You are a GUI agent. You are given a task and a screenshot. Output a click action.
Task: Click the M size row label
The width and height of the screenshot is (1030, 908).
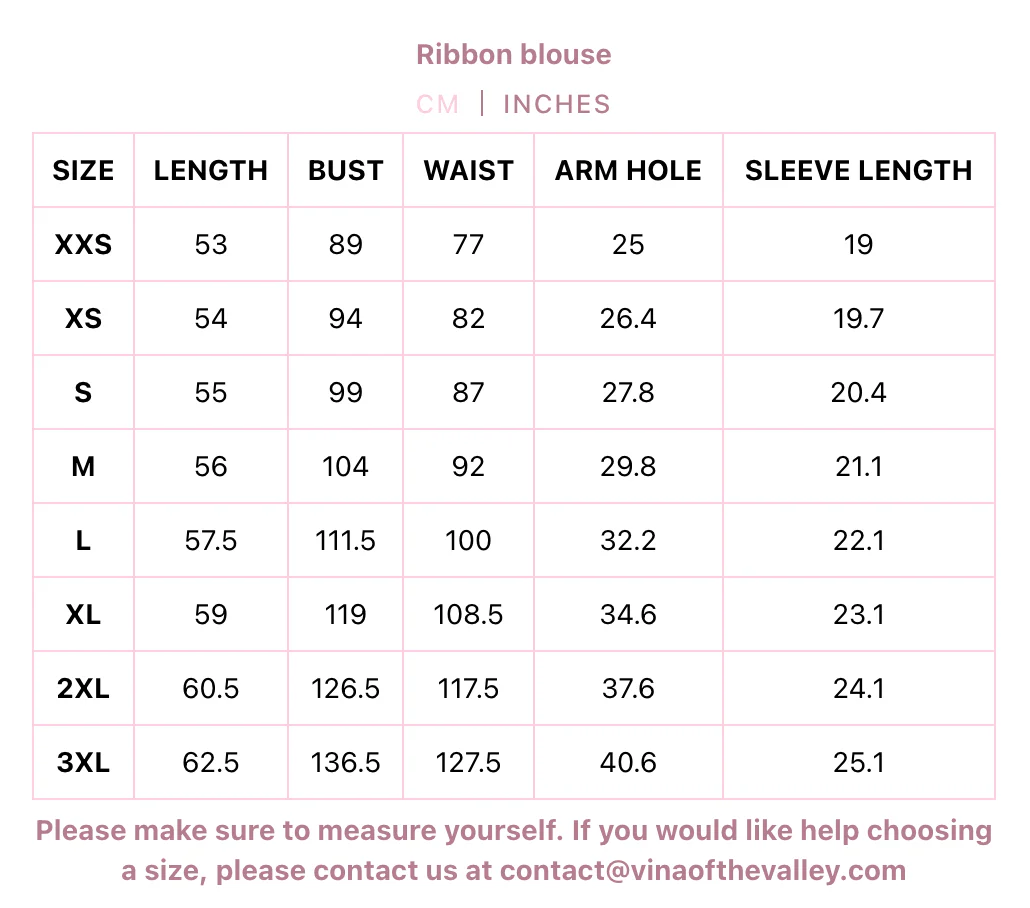(83, 466)
